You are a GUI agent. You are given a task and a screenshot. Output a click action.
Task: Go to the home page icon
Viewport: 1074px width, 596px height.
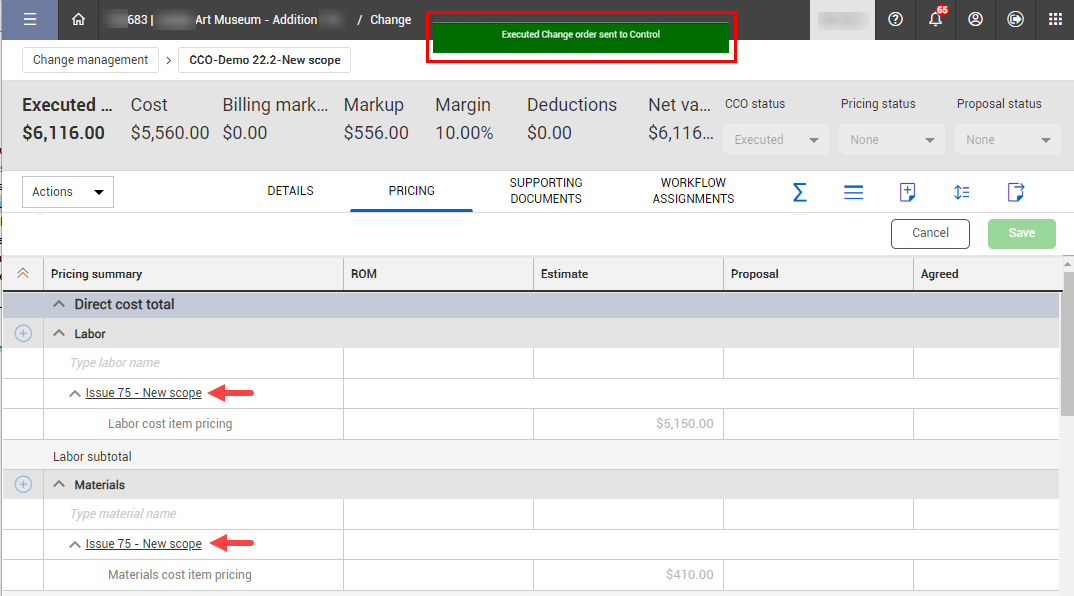click(79, 20)
